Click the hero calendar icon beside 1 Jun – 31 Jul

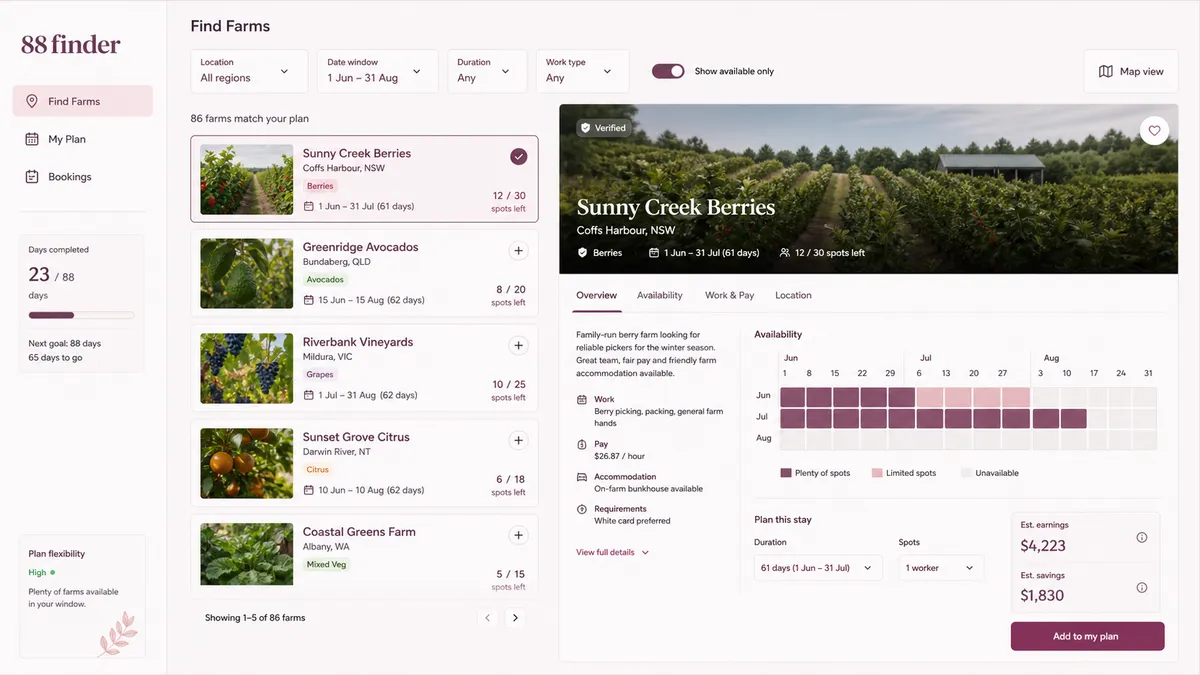[x=654, y=253]
